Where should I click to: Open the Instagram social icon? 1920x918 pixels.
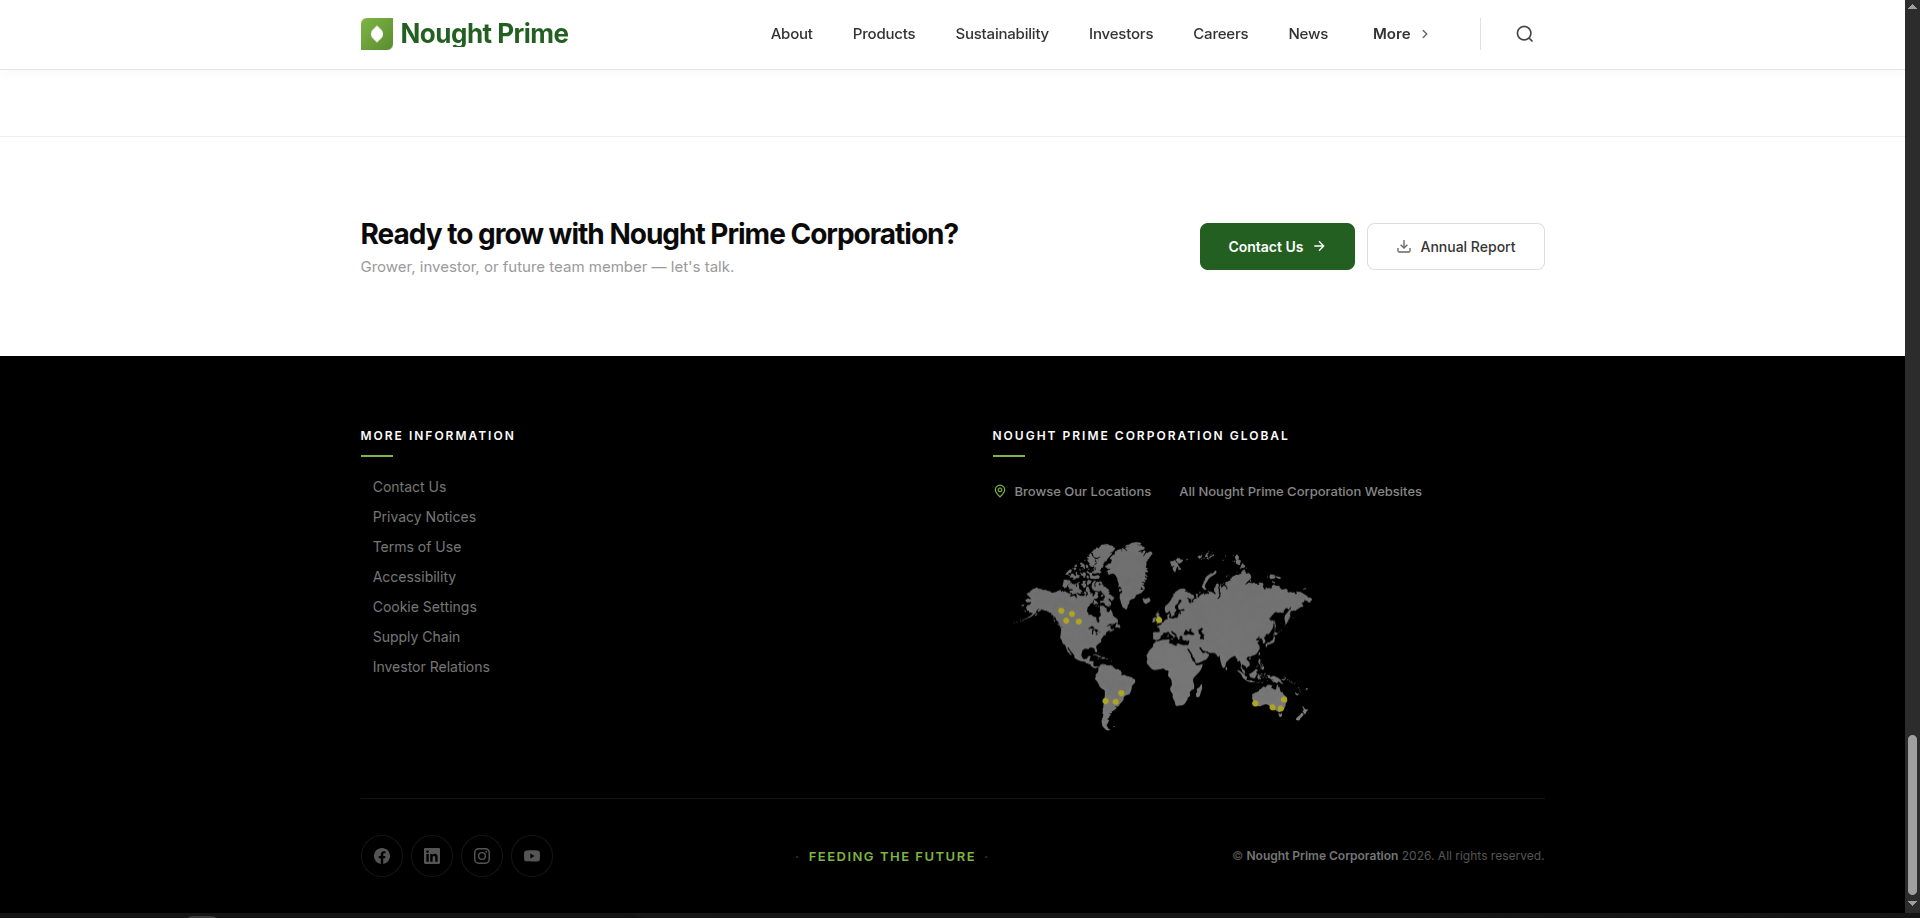(x=482, y=856)
